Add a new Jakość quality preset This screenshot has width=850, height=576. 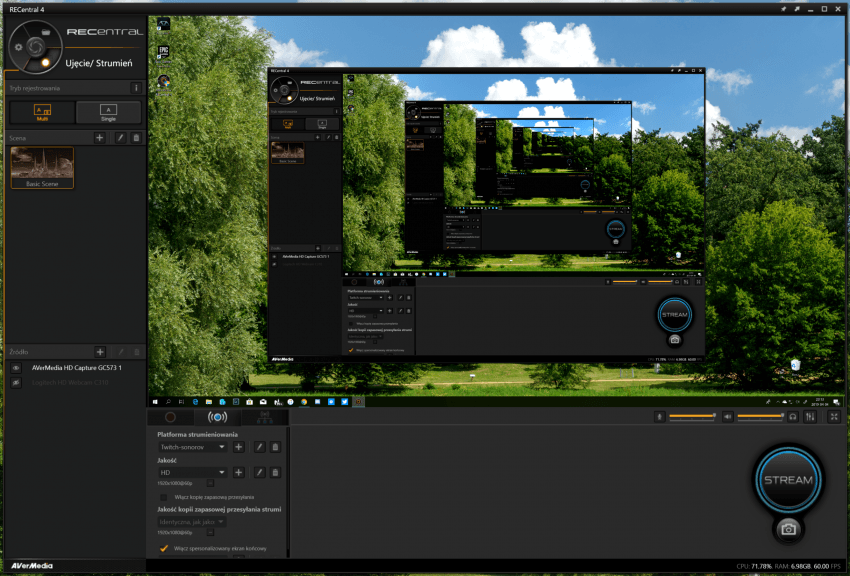tap(239, 473)
